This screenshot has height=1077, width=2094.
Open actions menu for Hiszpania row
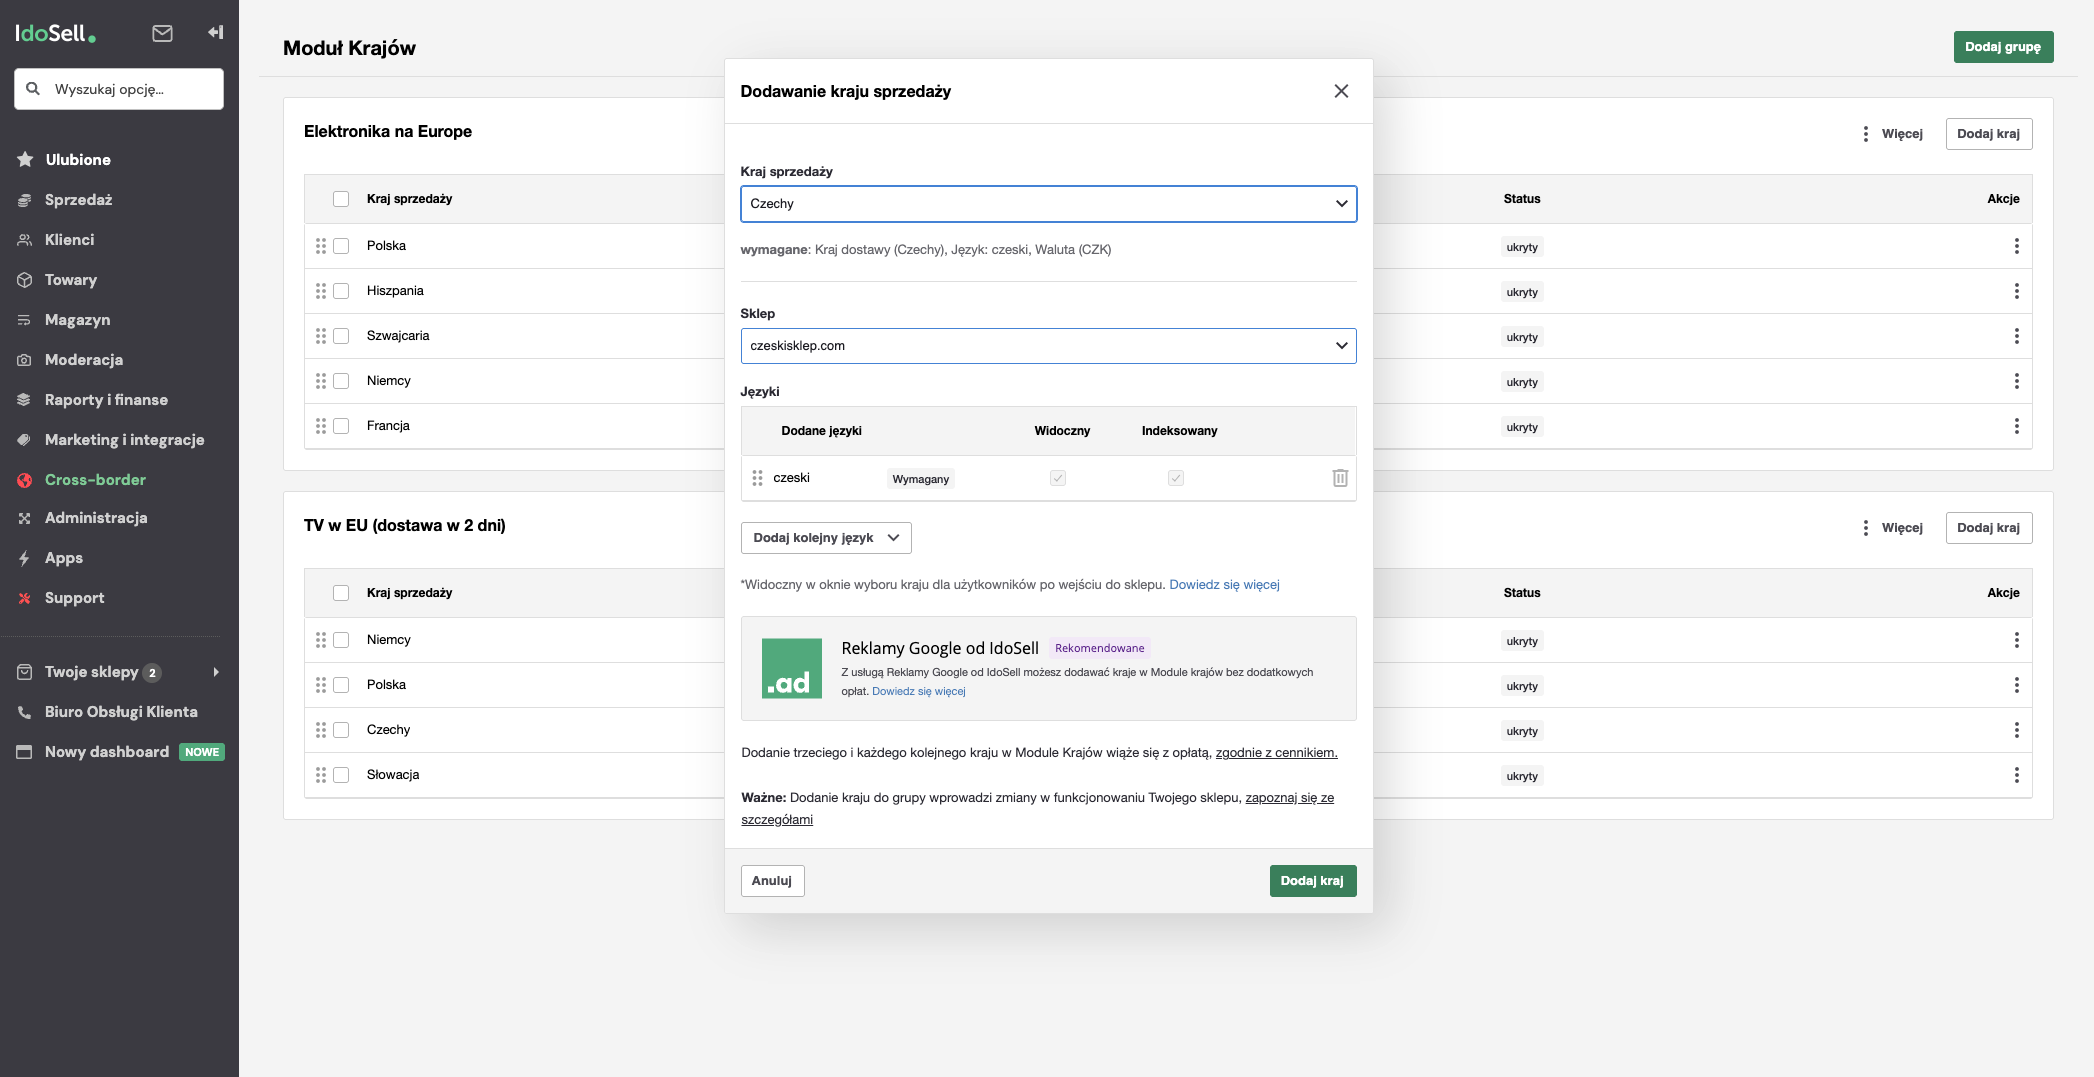point(2016,291)
